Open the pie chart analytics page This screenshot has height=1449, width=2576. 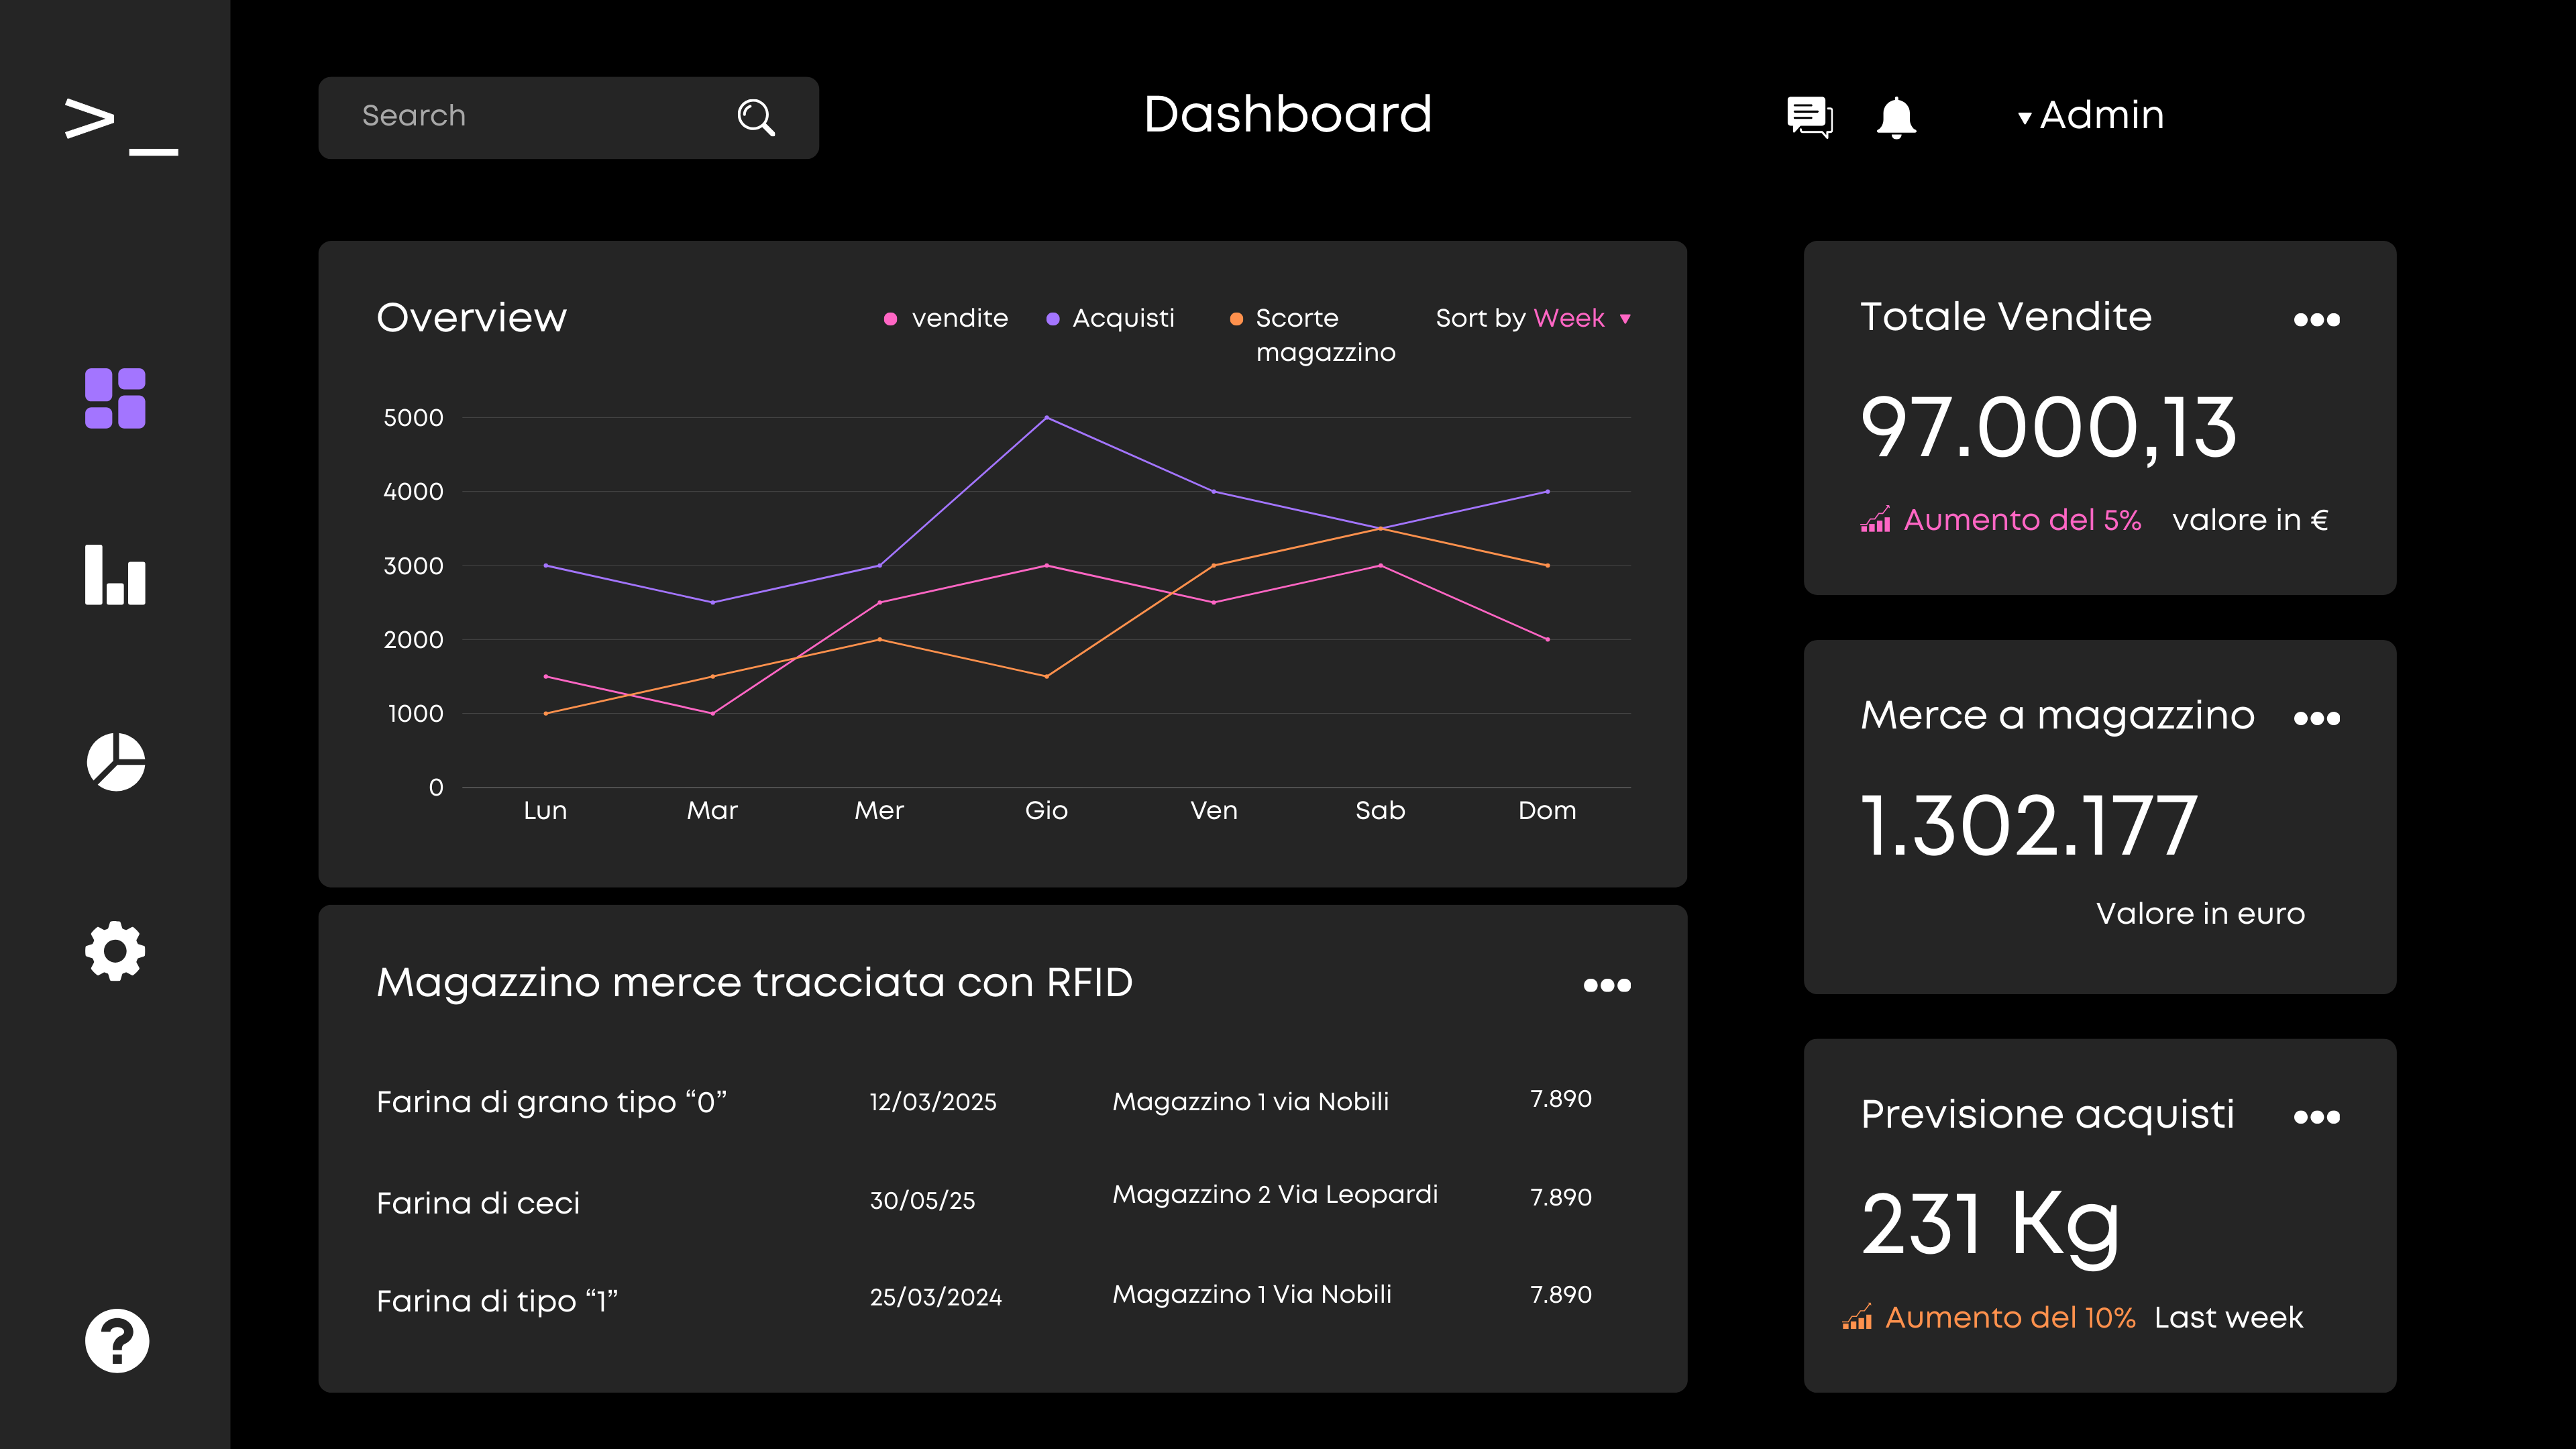tap(116, 762)
